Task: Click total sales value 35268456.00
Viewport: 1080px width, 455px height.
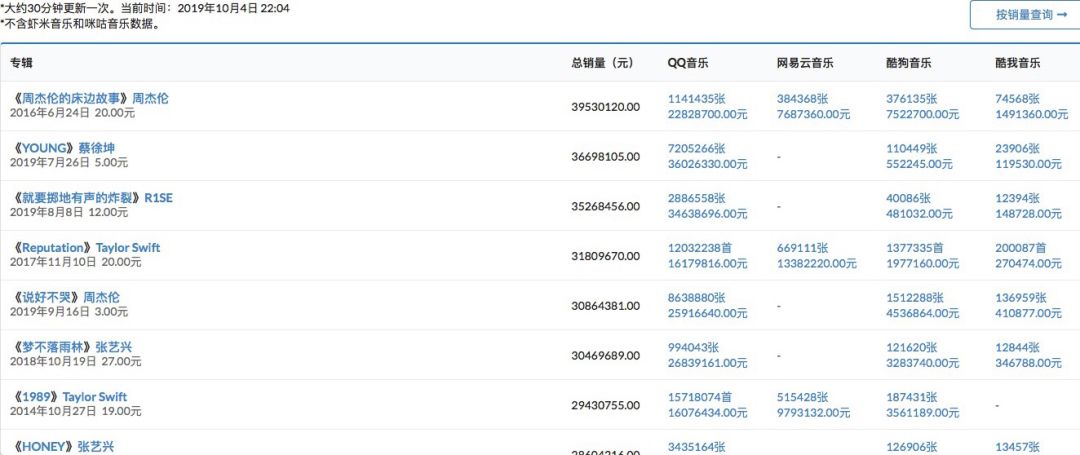Action: click(x=605, y=206)
